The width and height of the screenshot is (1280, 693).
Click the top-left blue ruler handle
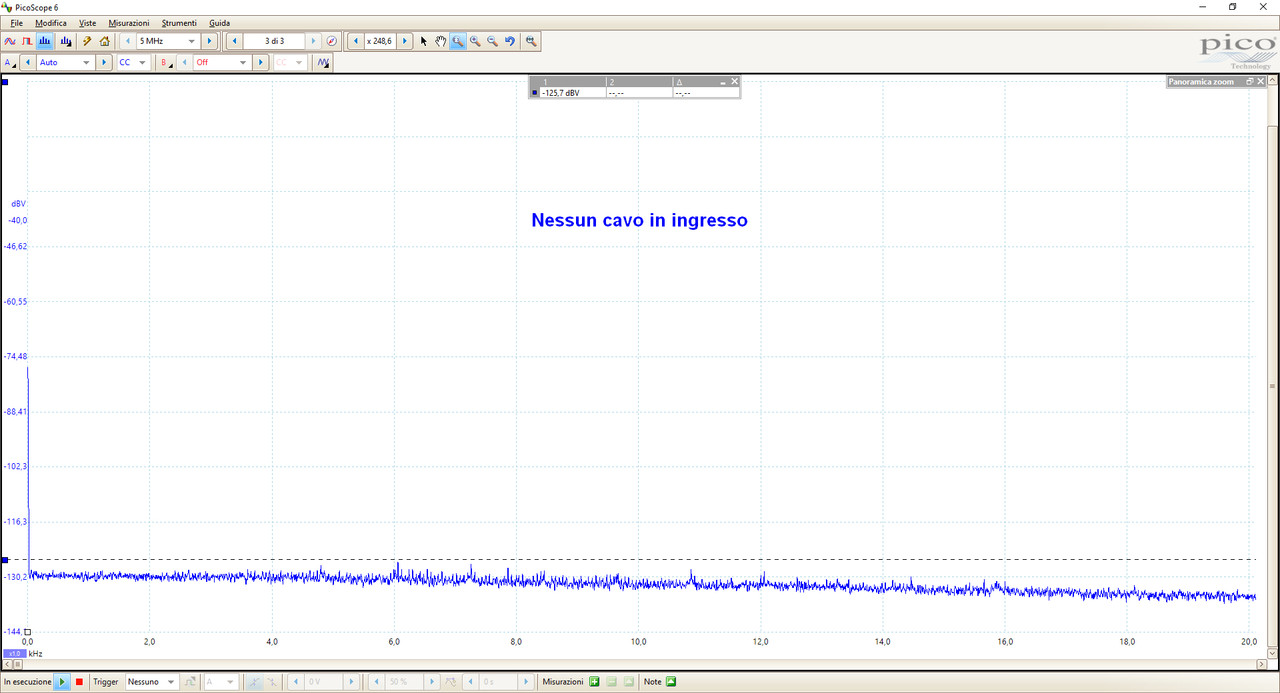click(x=5, y=81)
